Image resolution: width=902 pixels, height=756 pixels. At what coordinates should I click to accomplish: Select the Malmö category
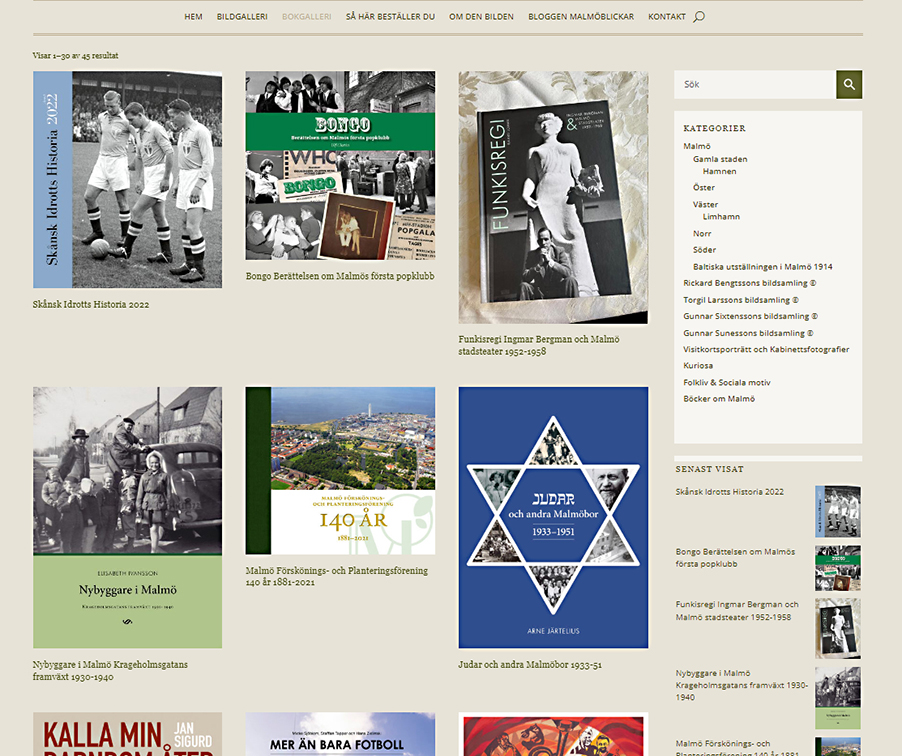coord(697,146)
